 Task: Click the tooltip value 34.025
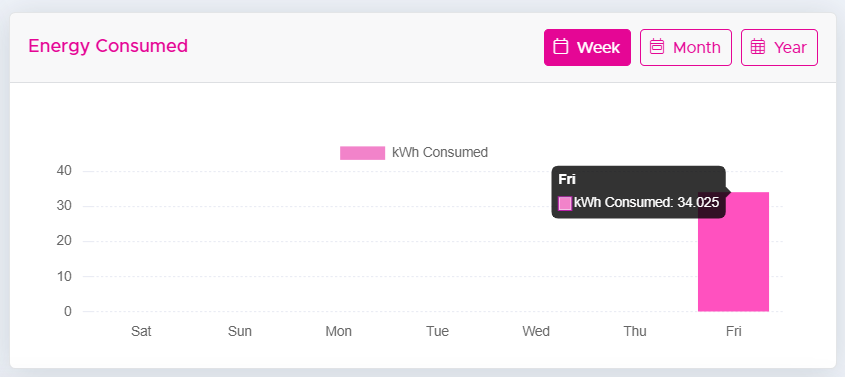(698, 203)
